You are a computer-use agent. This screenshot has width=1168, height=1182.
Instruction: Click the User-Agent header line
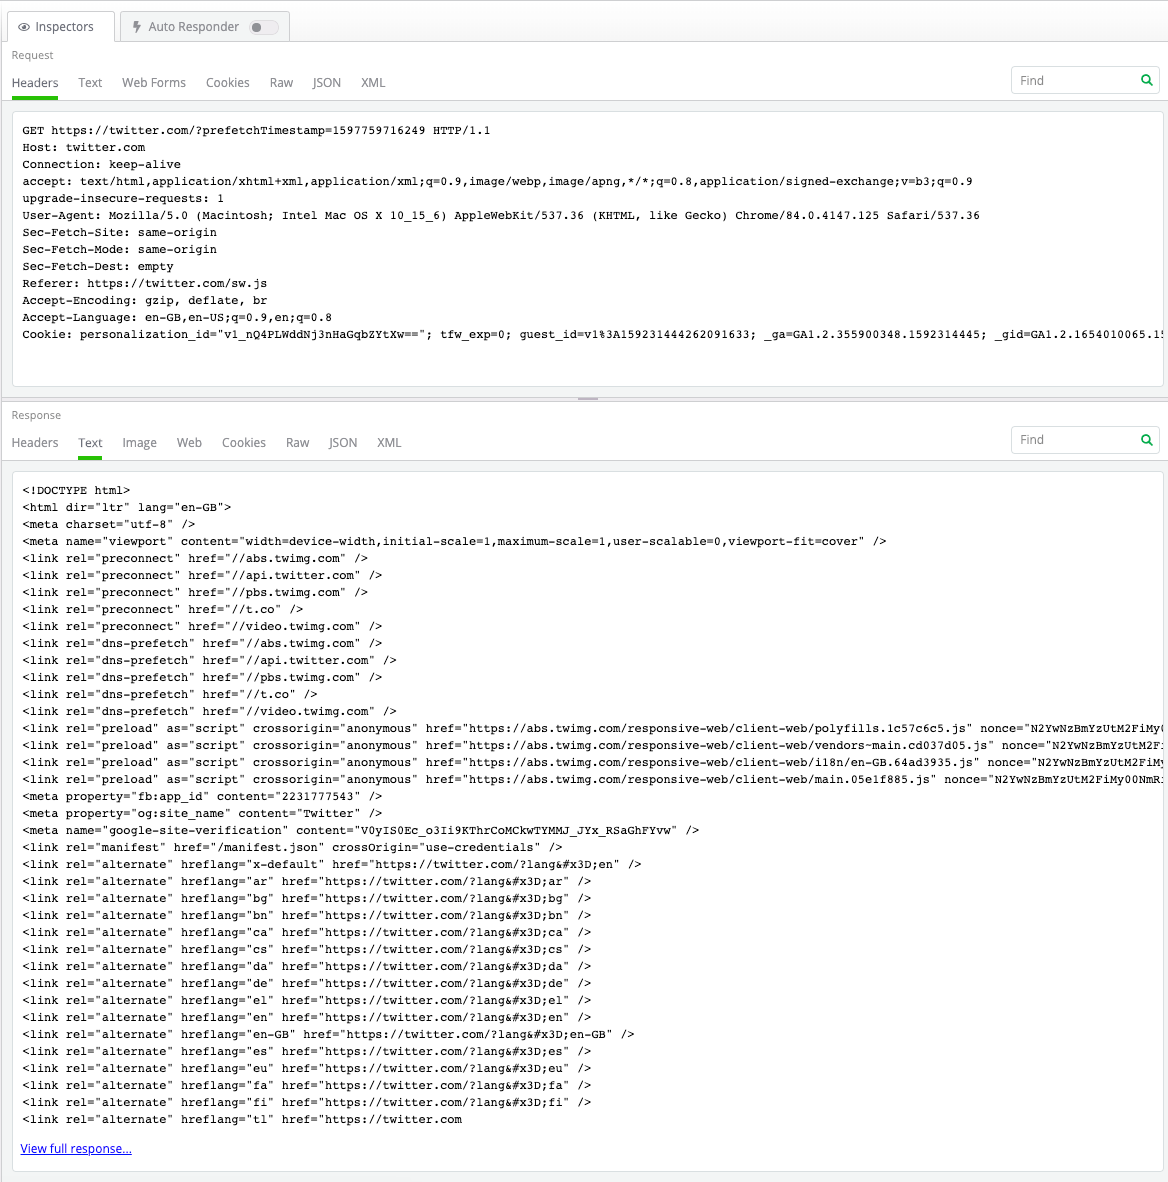pos(501,216)
